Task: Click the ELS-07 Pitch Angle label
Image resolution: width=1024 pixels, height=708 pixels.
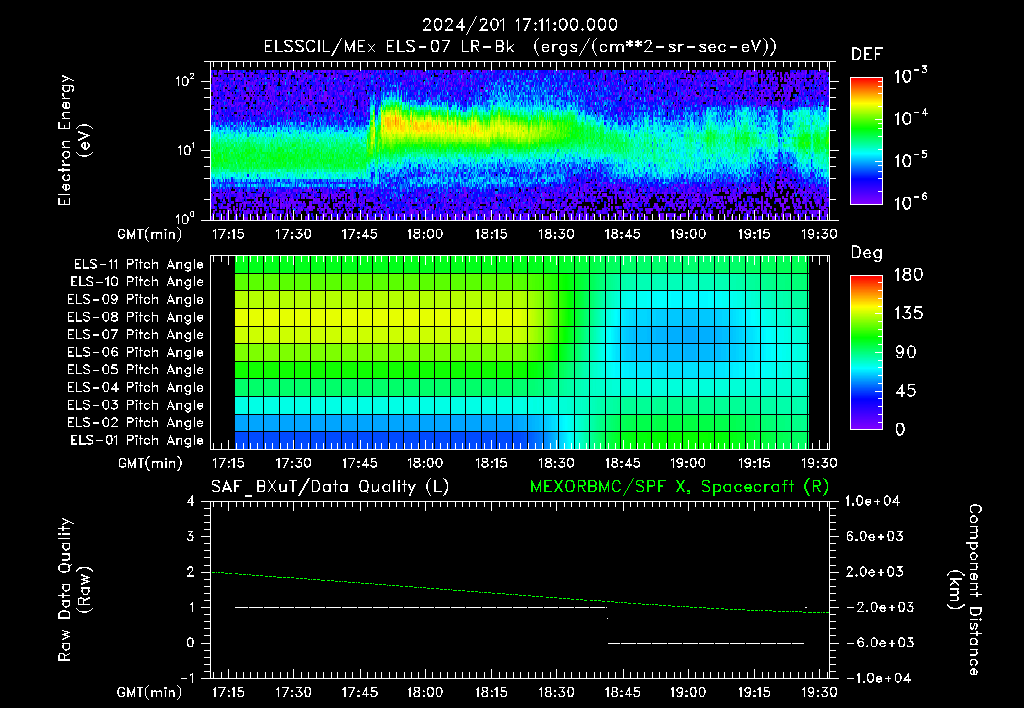Action: click(135, 334)
